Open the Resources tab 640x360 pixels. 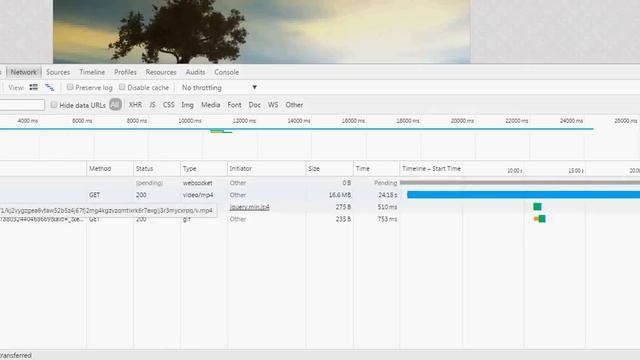pos(161,72)
